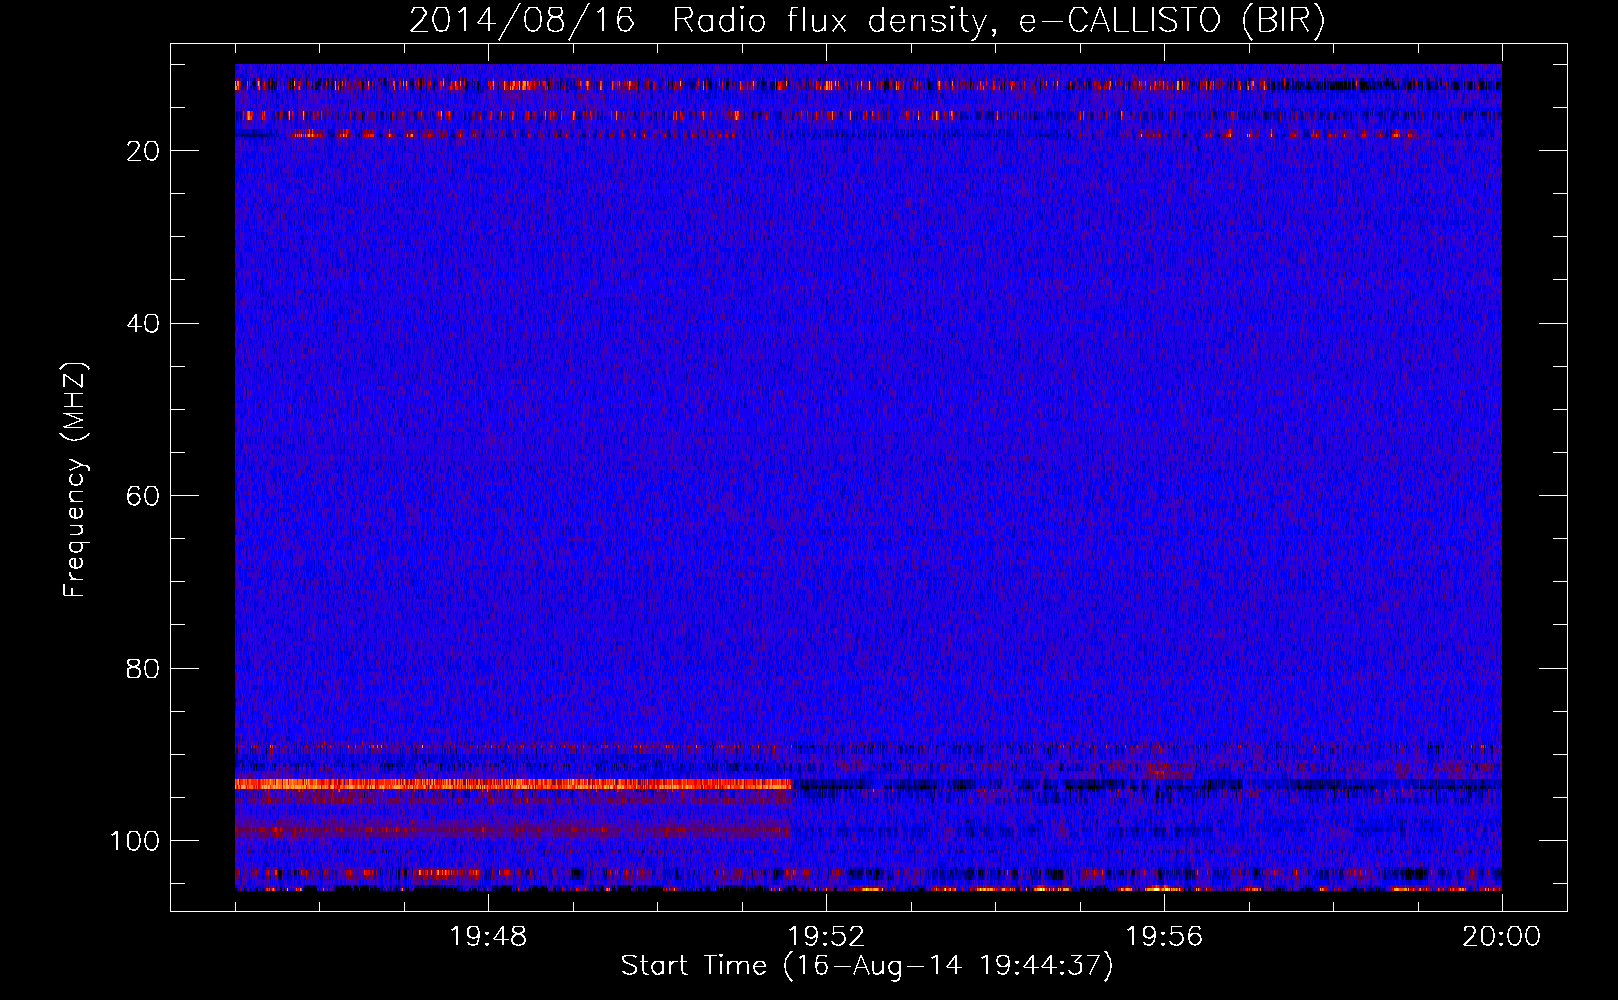This screenshot has height=1000, width=1618.
Task: Select the 20:00 time tick label
Action: [x=1502, y=937]
